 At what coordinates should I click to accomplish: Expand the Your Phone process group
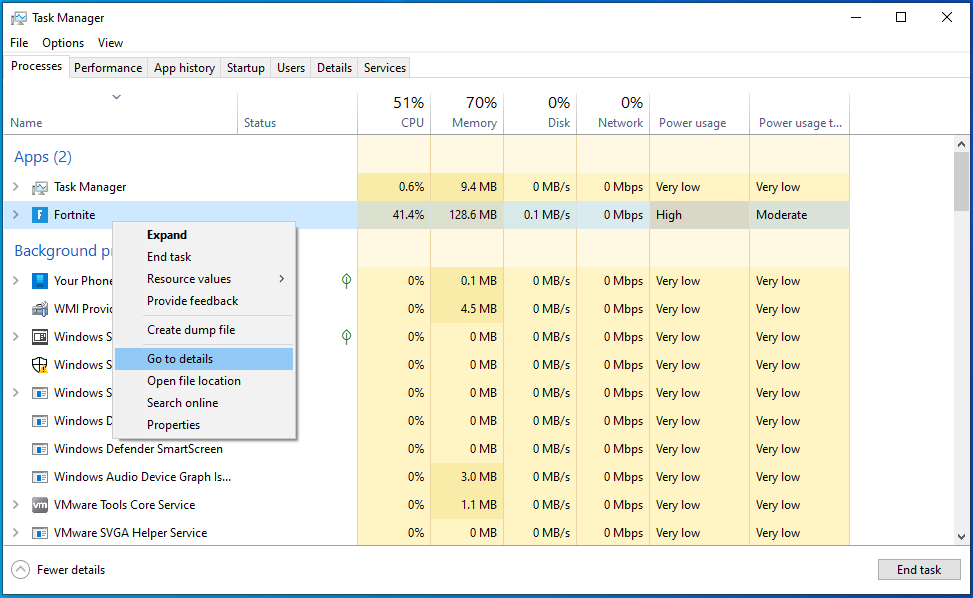coord(16,280)
